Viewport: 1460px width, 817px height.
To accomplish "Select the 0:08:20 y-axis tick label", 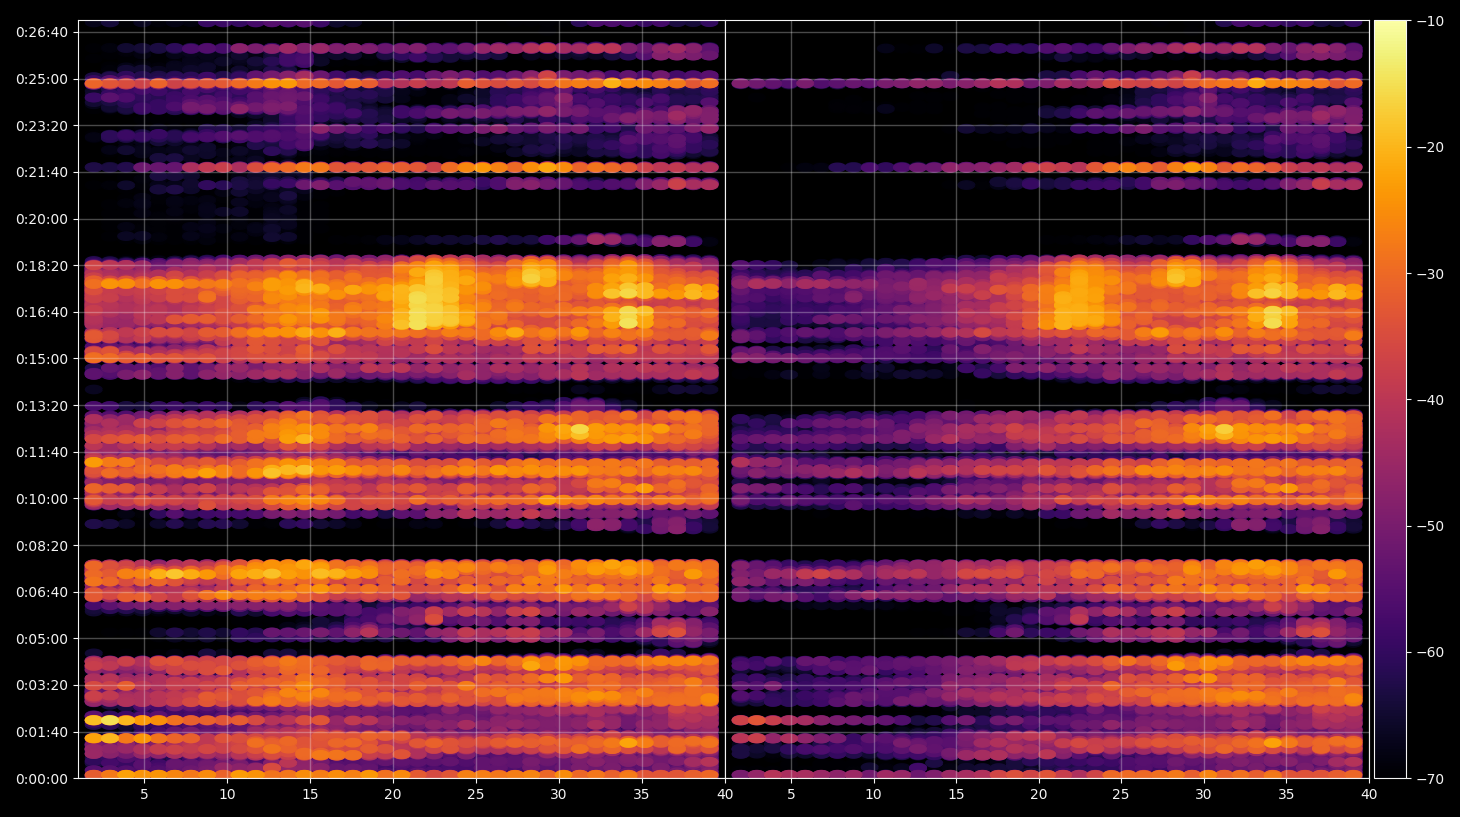I will pos(42,546).
